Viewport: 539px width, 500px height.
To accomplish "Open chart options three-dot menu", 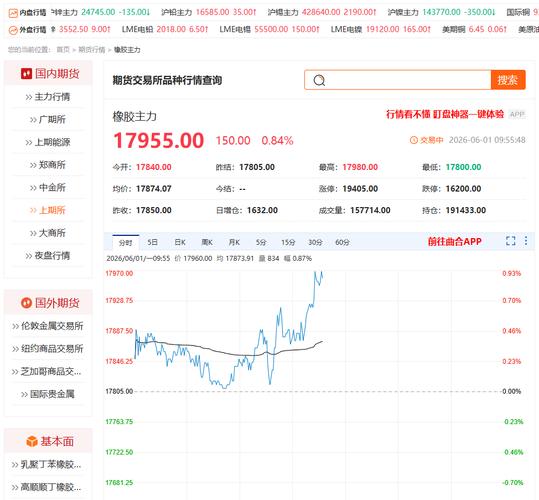I will [x=526, y=241].
